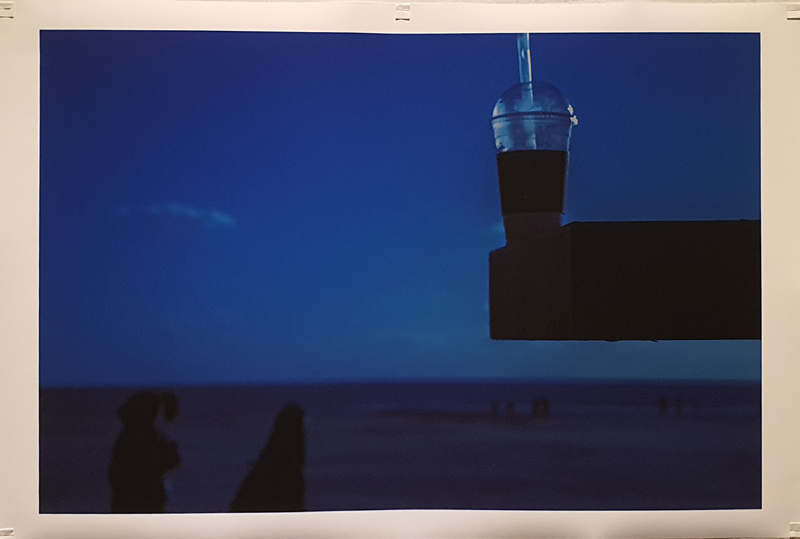Viewport: 800px width, 539px height.
Task: Click the domed plastic cup with the straw
Action: pyautogui.click(x=532, y=138)
